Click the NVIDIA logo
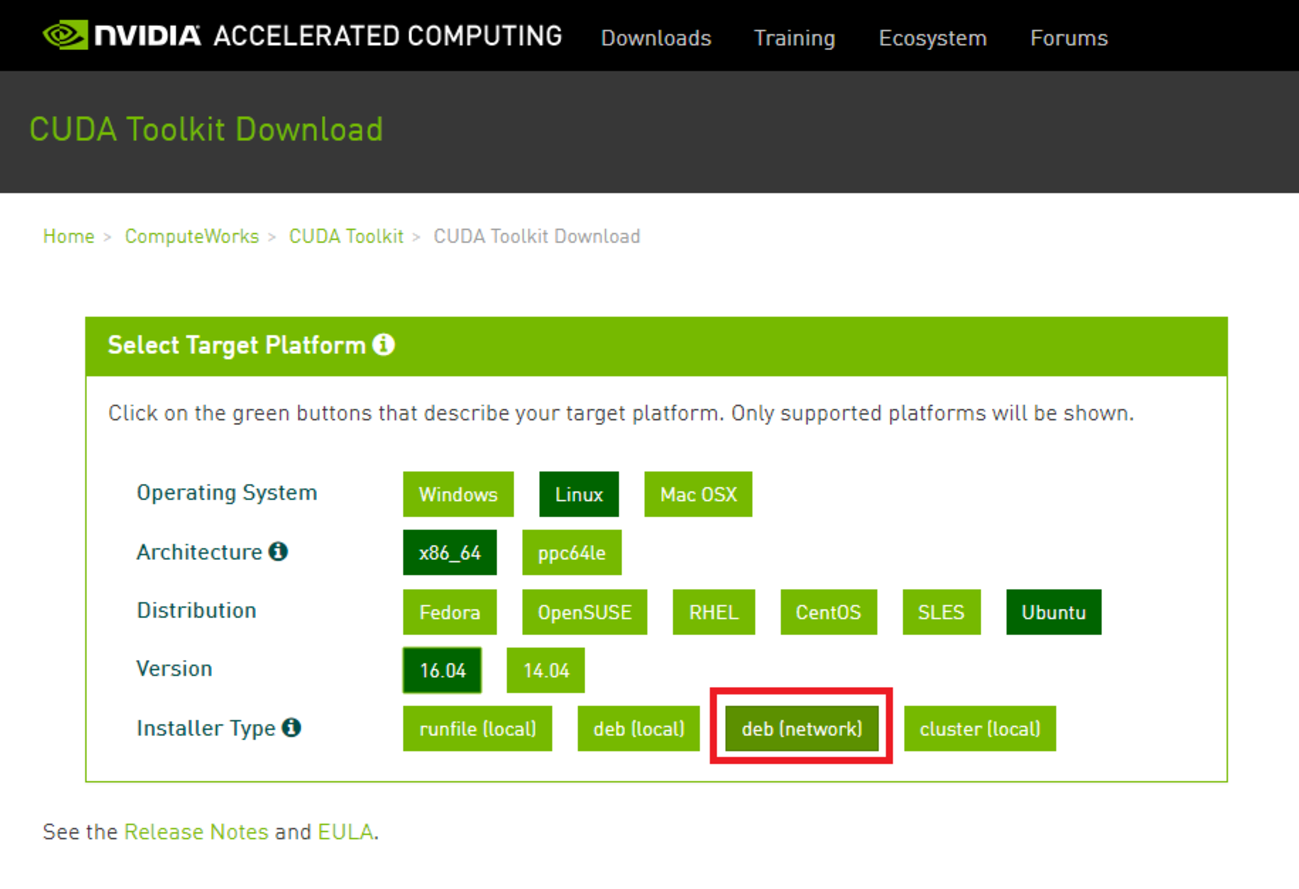Screen dimensions: 1299x889 (121, 36)
